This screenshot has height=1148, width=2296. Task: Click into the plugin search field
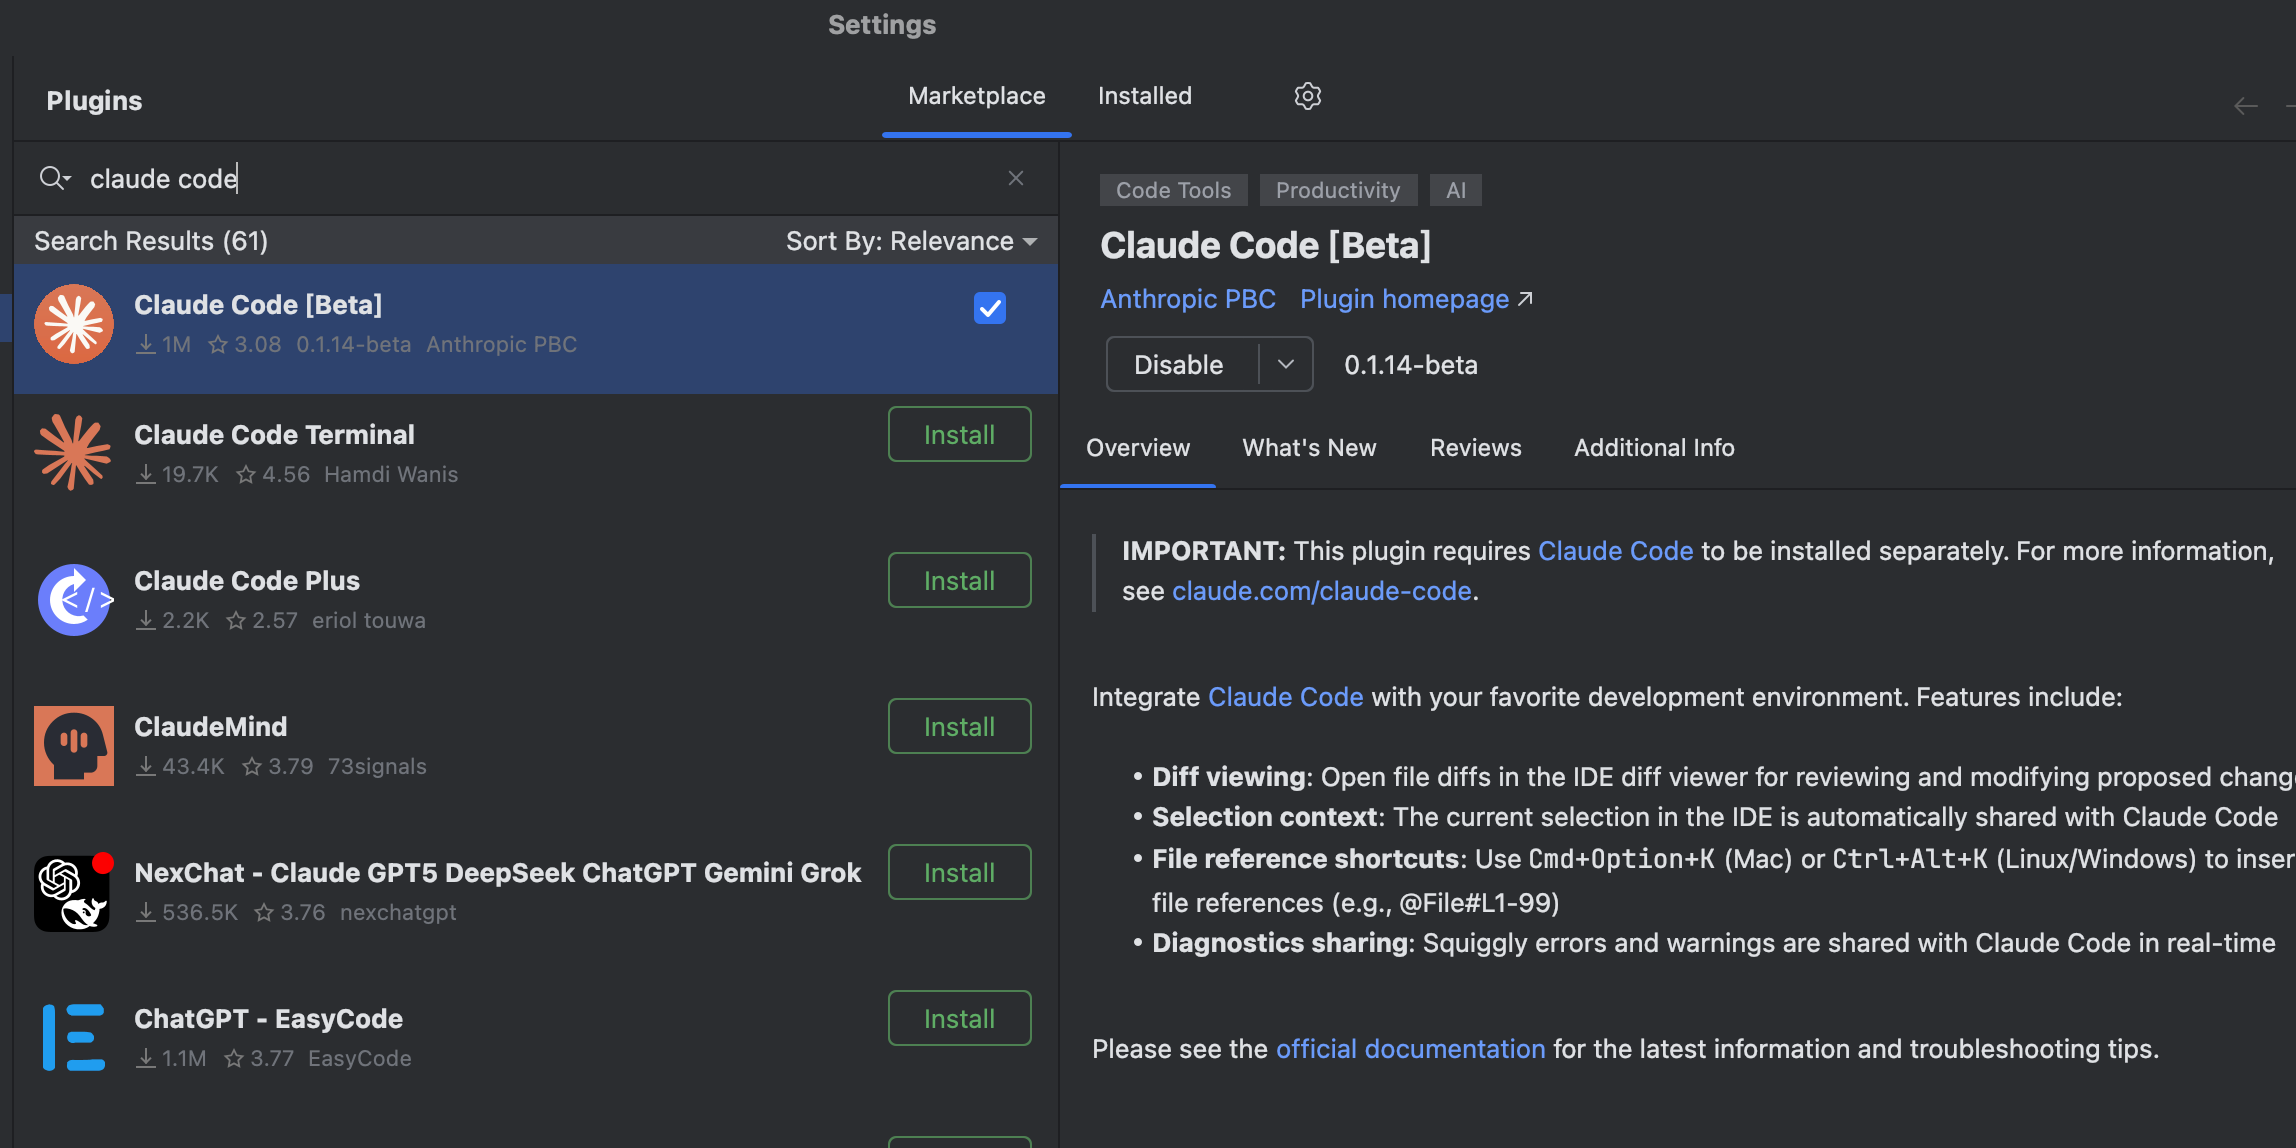pos(540,178)
